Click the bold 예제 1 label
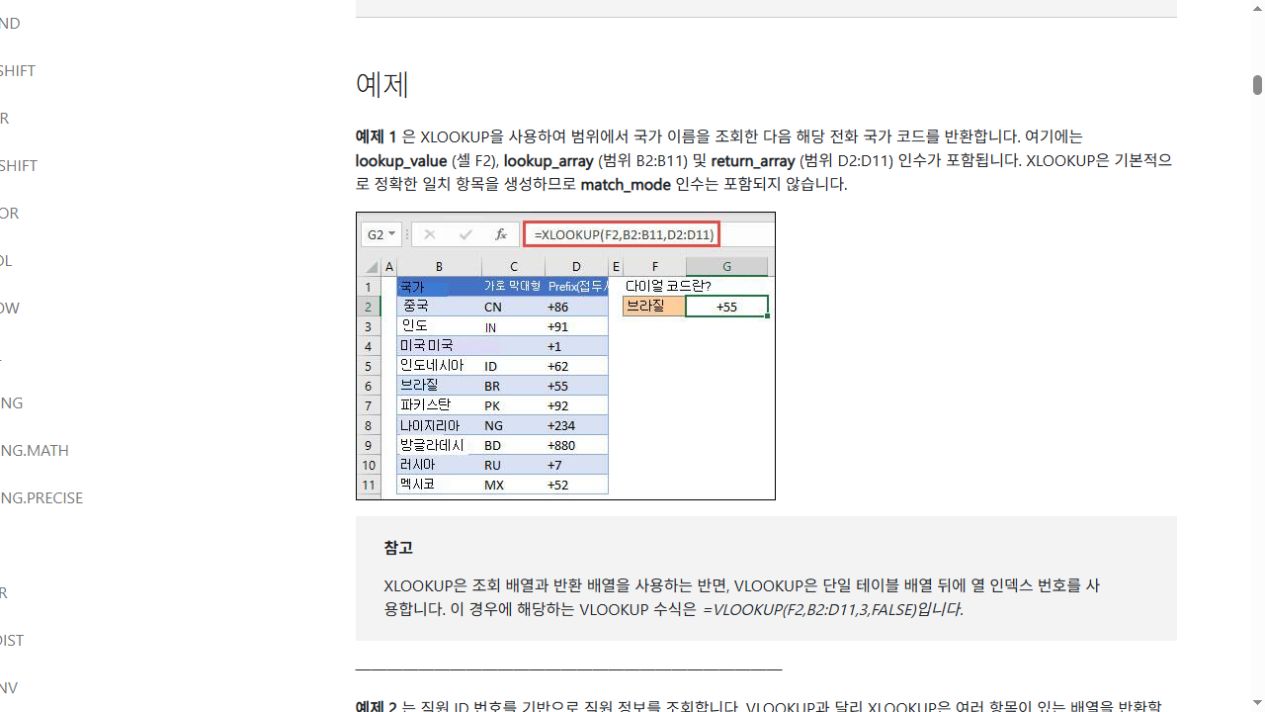Image resolution: width=1265 pixels, height=712 pixels. click(376, 136)
